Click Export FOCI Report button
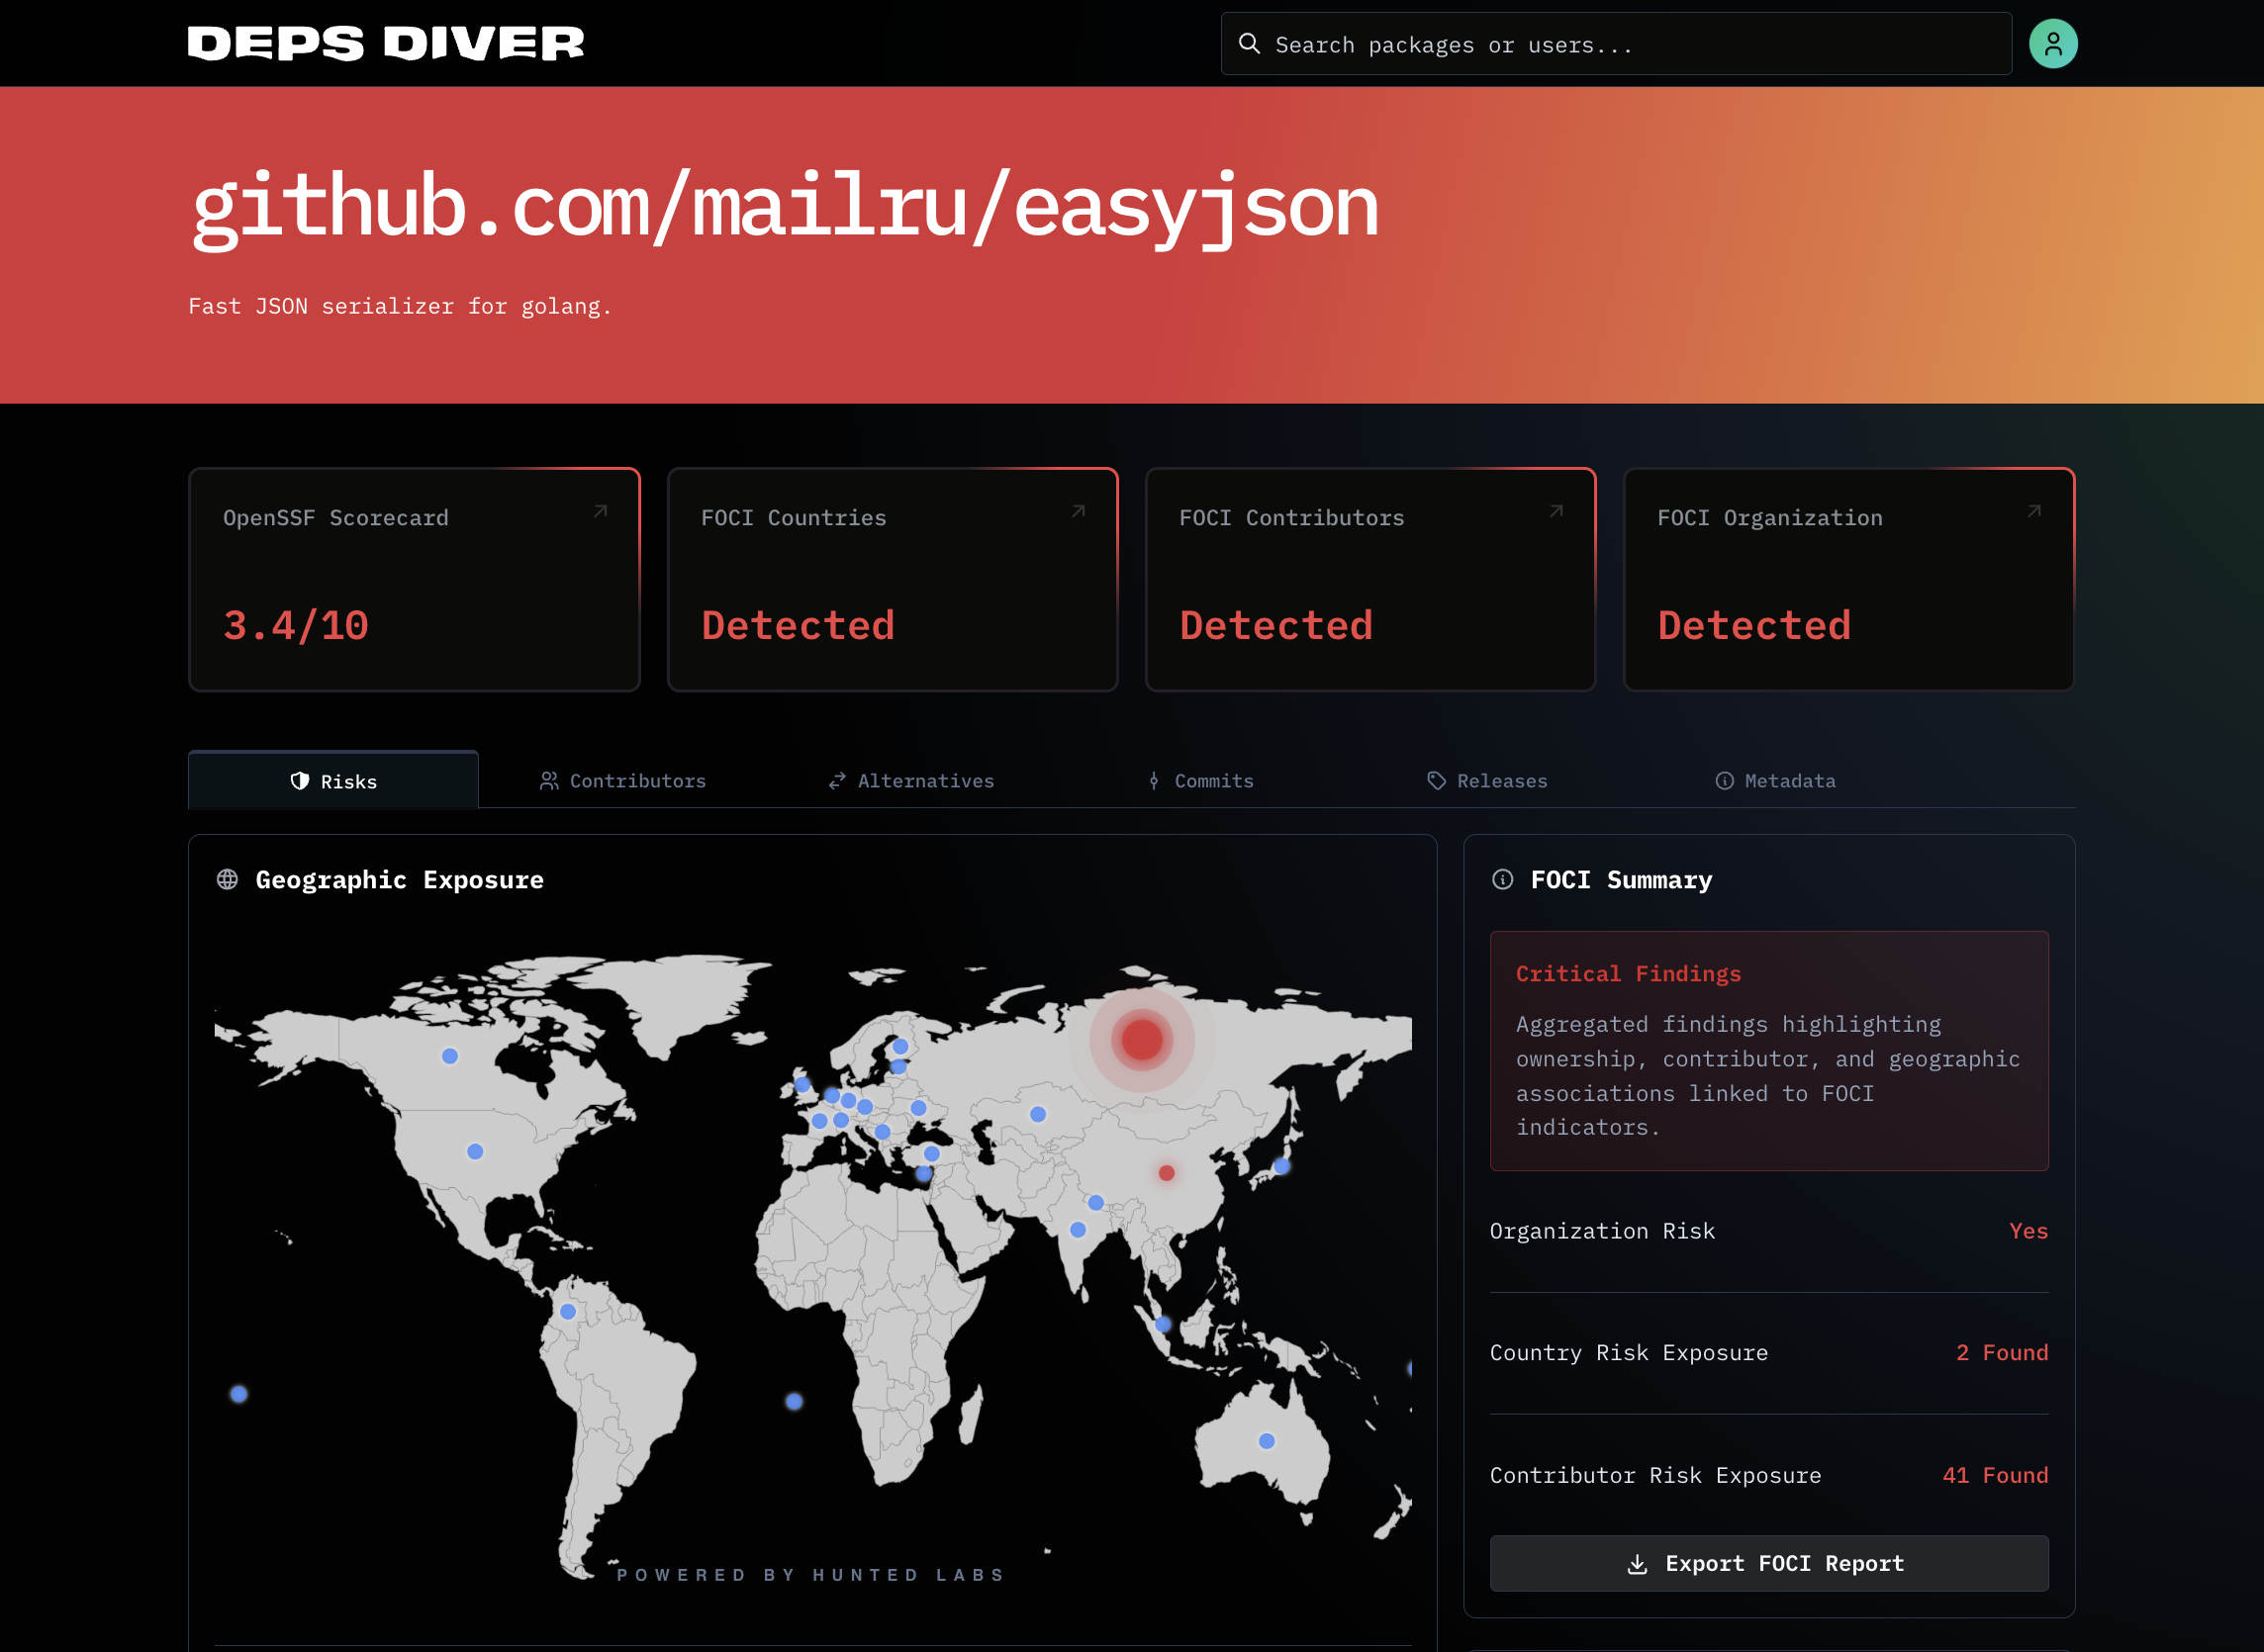The height and width of the screenshot is (1652, 2264). tap(1768, 1563)
